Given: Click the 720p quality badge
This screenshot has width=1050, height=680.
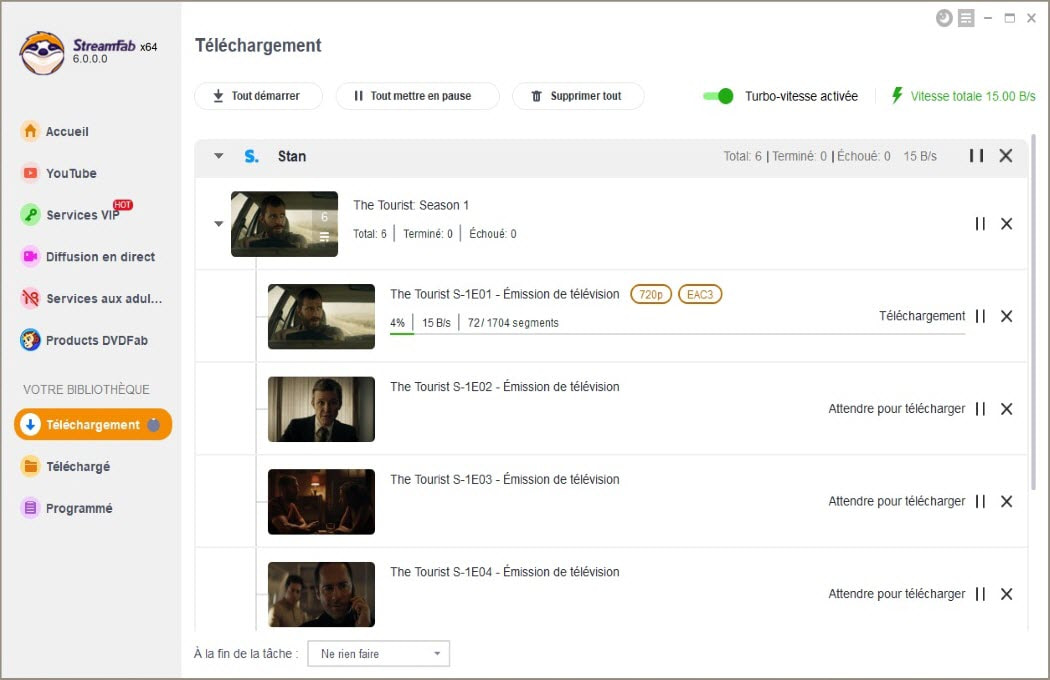Looking at the screenshot, I should (x=650, y=294).
